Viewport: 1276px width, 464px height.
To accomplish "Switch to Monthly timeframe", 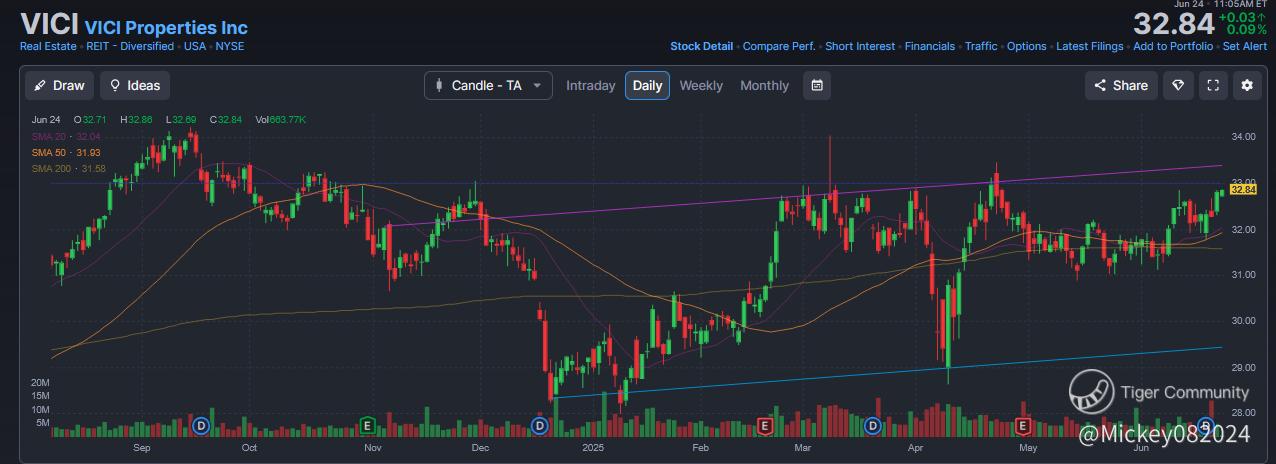I will click(x=764, y=85).
